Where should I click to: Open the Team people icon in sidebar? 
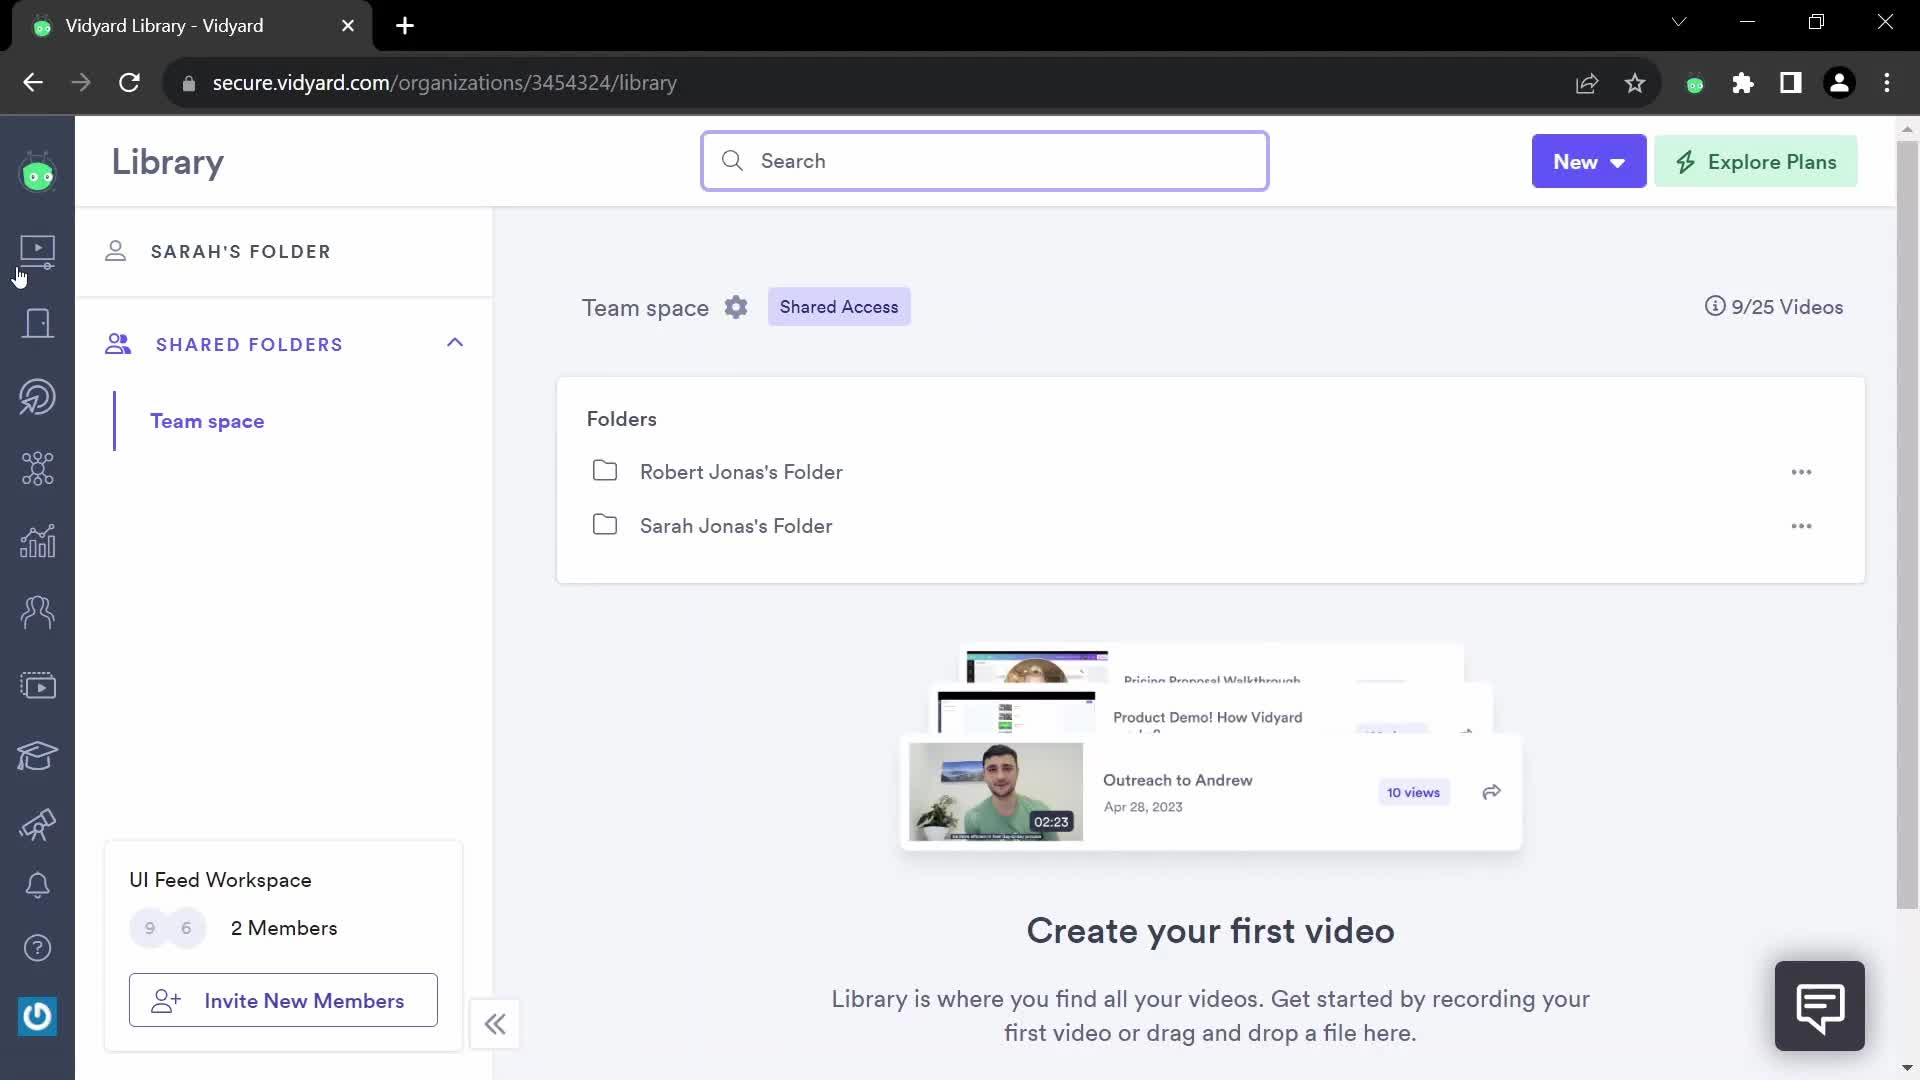38,612
